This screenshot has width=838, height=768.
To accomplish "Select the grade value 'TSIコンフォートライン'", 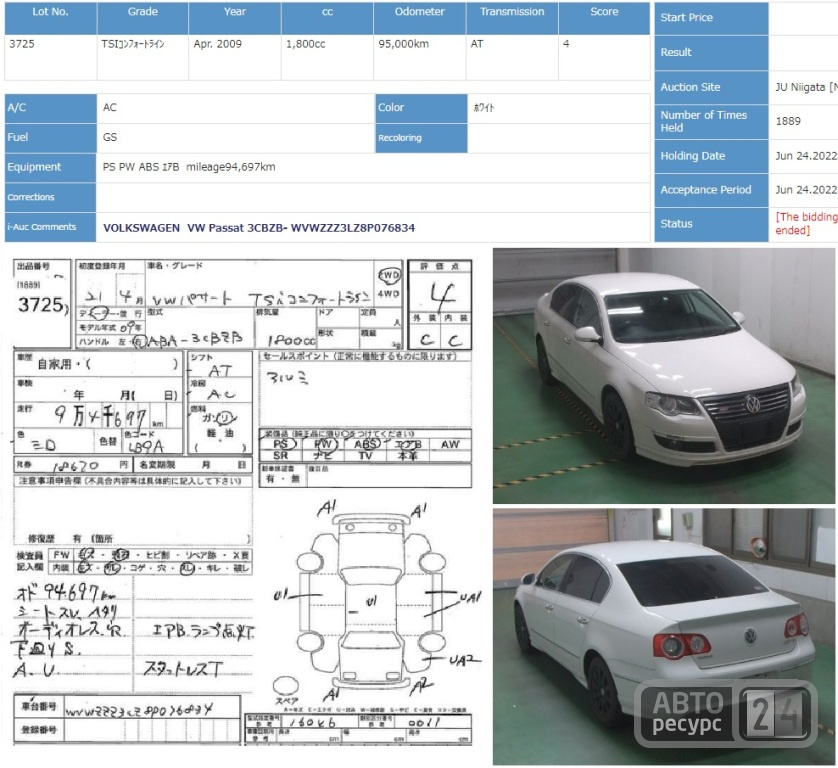I will [133, 44].
